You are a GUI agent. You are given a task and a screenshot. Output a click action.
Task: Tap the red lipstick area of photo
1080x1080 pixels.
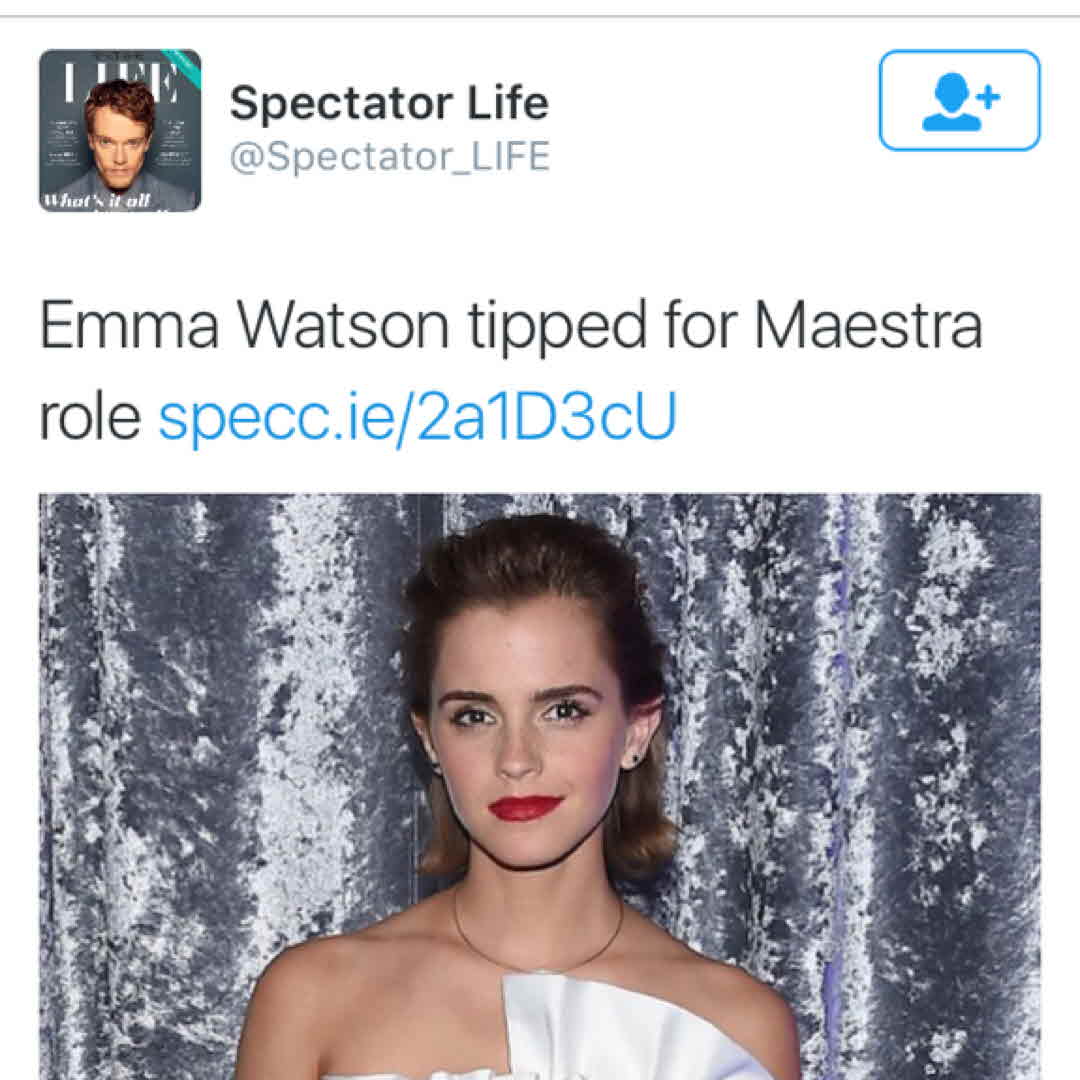(525, 807)
